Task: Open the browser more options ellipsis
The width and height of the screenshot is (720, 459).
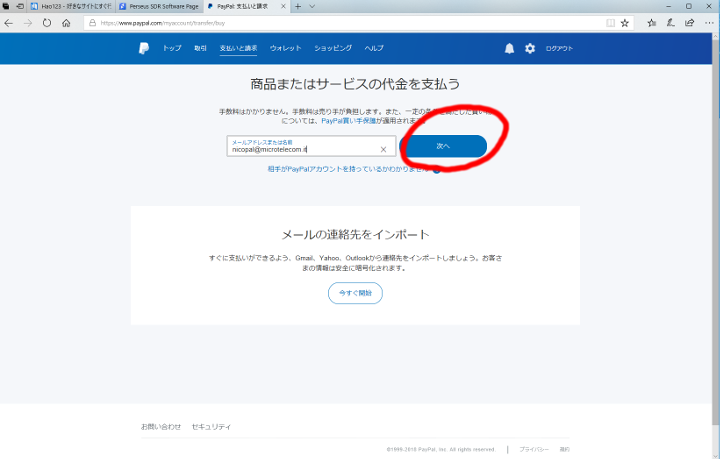Action: tap(709, 23)
